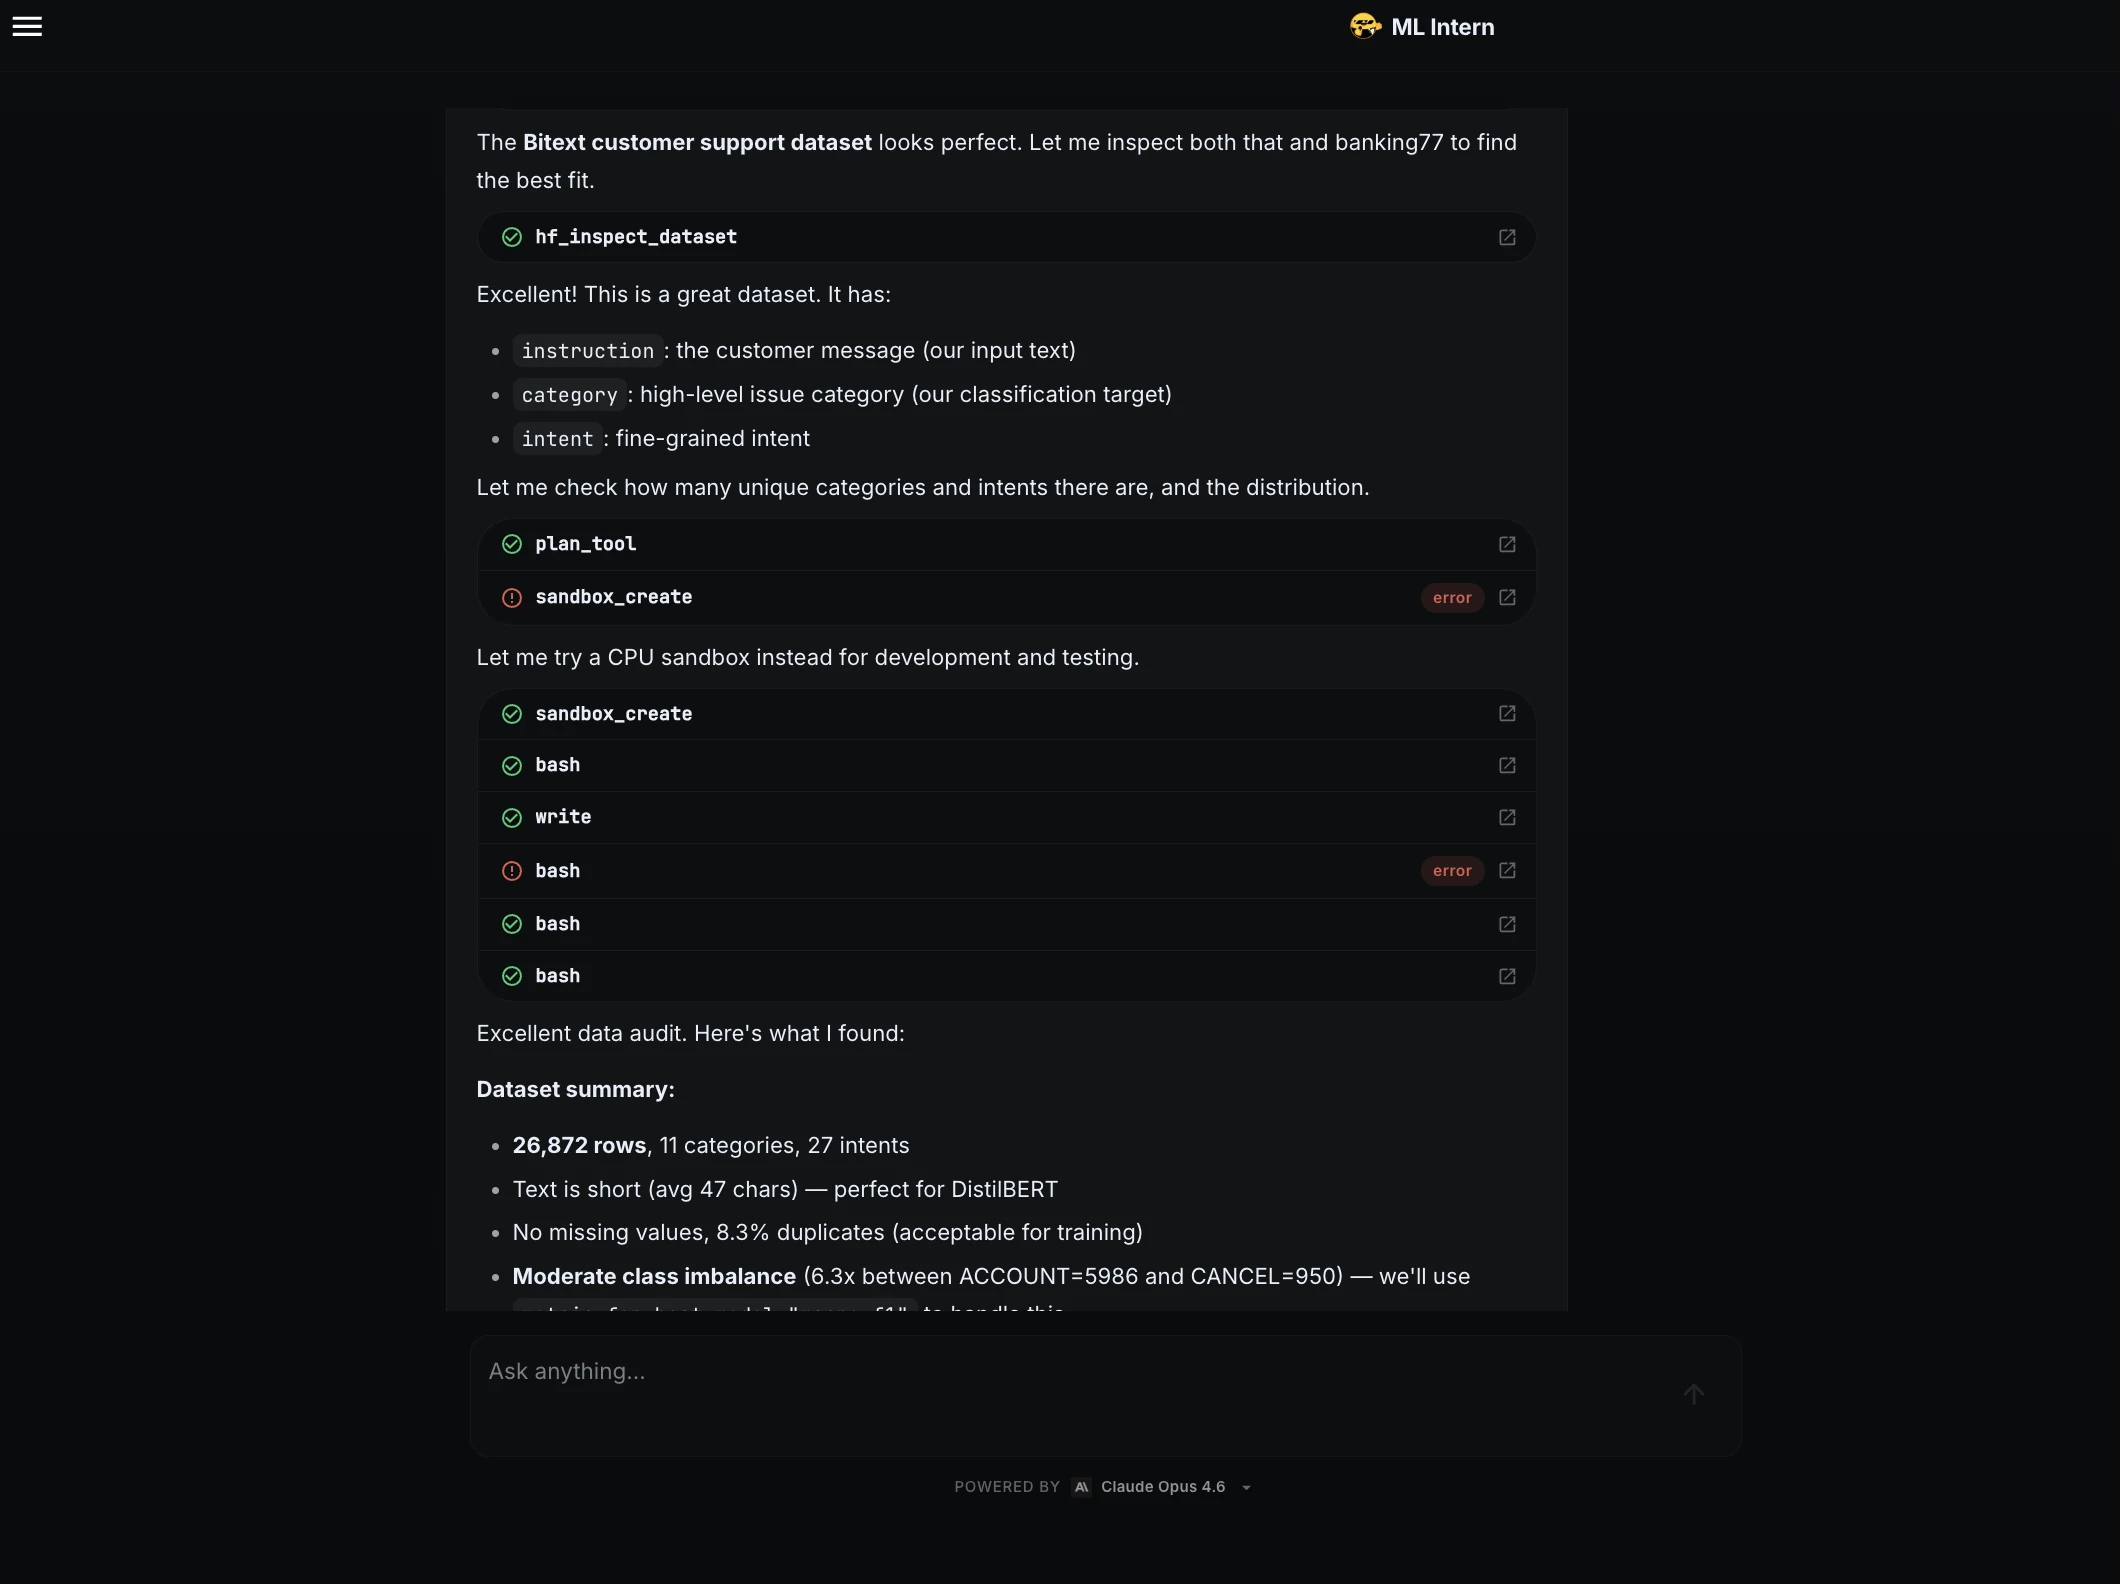Open hf_inspect_dataset details via external icon
Image resolution: width=2120 pixels, height=1584 pixels.
[x=1507, y=237]
